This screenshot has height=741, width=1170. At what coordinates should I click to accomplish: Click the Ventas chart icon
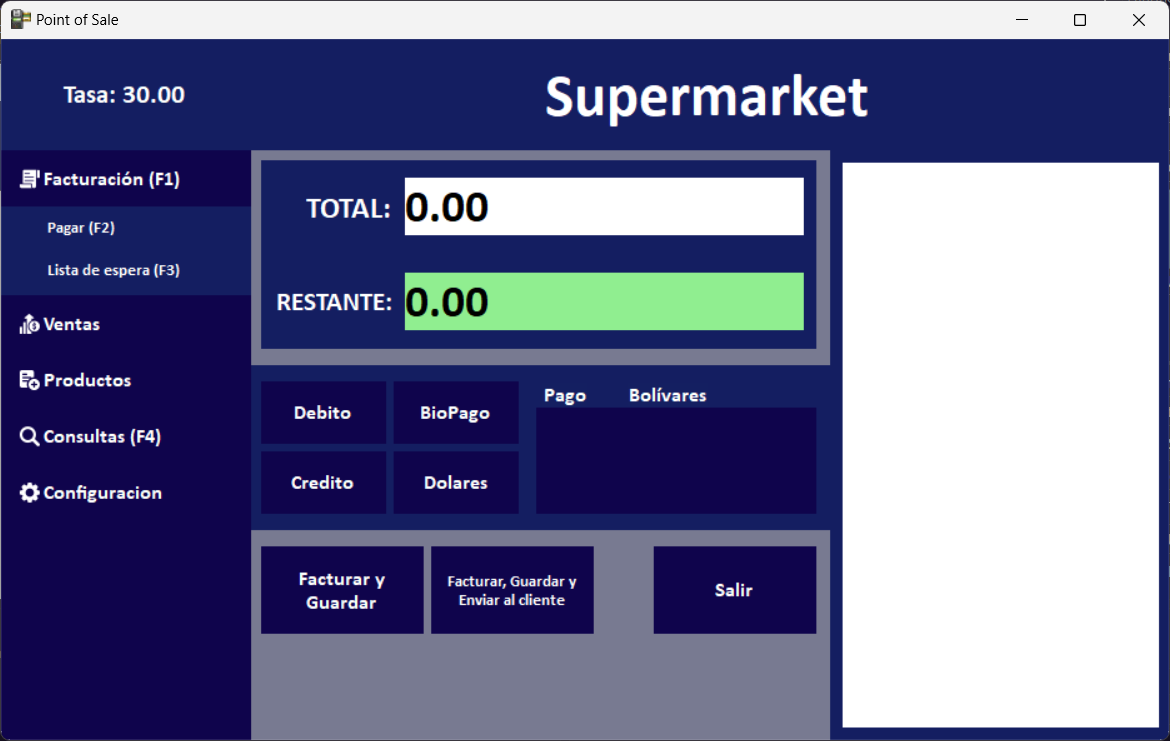click(x=30, y=325)
